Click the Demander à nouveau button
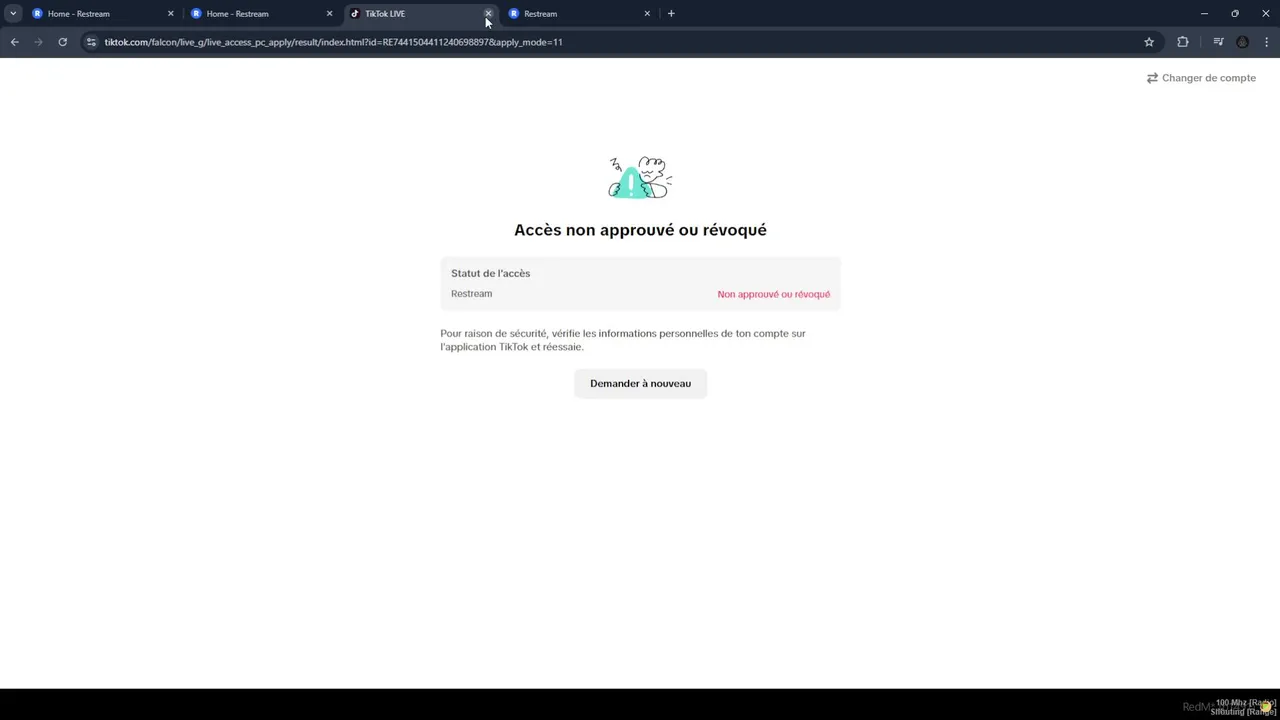 (640, 384)
